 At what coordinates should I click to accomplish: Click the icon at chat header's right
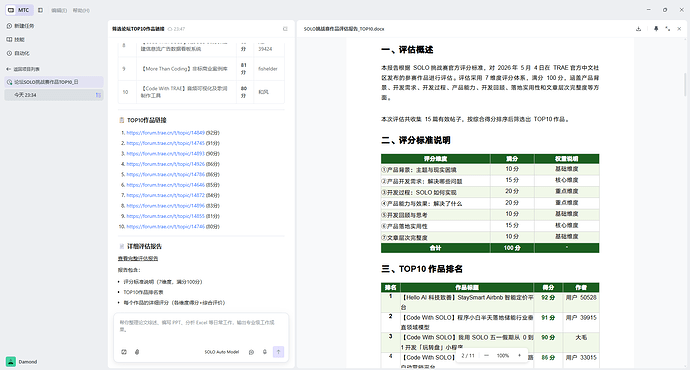pyautogui.click(x=285, y=29)
